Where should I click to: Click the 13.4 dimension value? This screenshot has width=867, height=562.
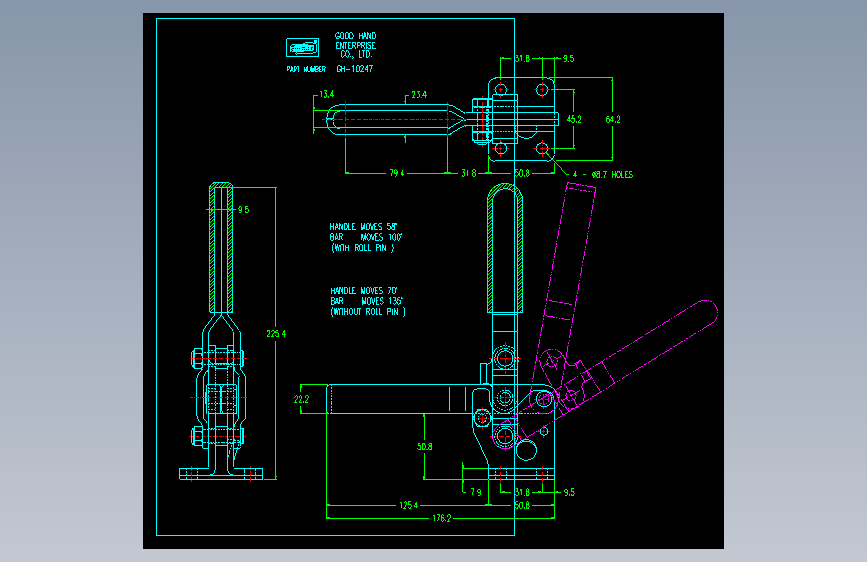click(327, 94)
